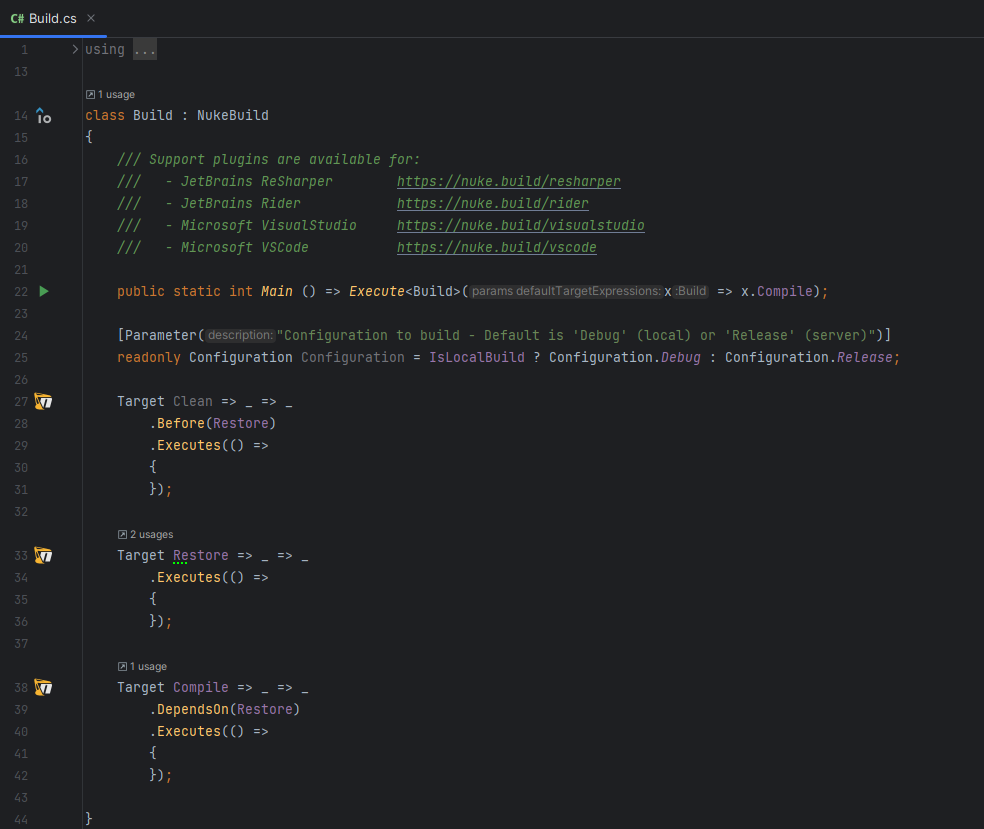The width and height of the screenshot is (984, 829).
Task: Click the NUKE icon beside the Clean target
Action: click(x=43, y=401)
